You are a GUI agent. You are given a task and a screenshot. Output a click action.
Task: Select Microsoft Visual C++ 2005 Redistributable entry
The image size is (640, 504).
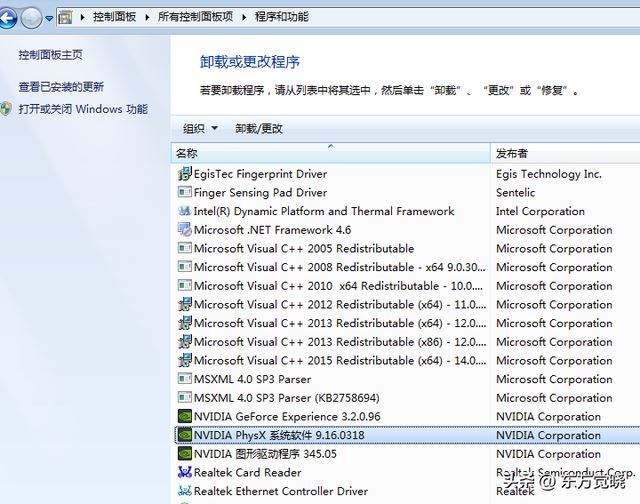(x=303, y=249)
